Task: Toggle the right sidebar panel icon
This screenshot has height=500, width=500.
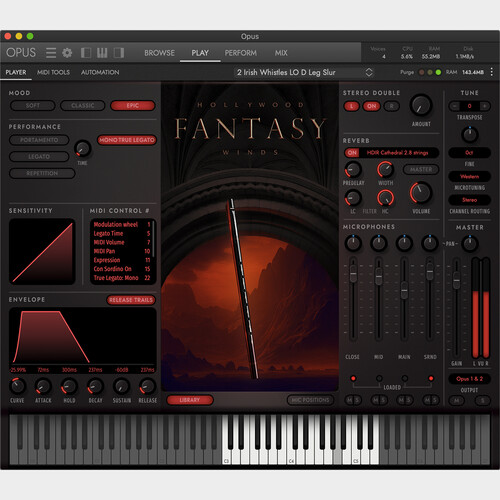Action: [x=119, y=53]
